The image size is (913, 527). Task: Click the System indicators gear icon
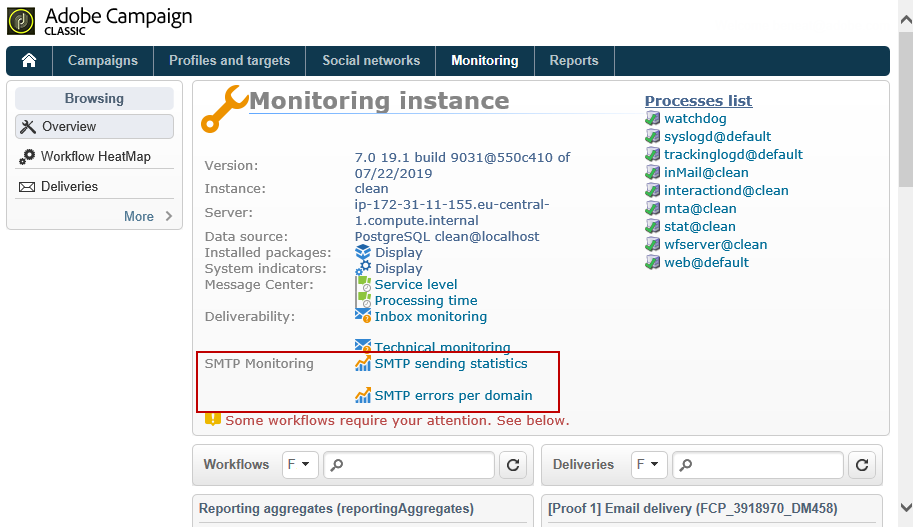click(x=363, y=268)
